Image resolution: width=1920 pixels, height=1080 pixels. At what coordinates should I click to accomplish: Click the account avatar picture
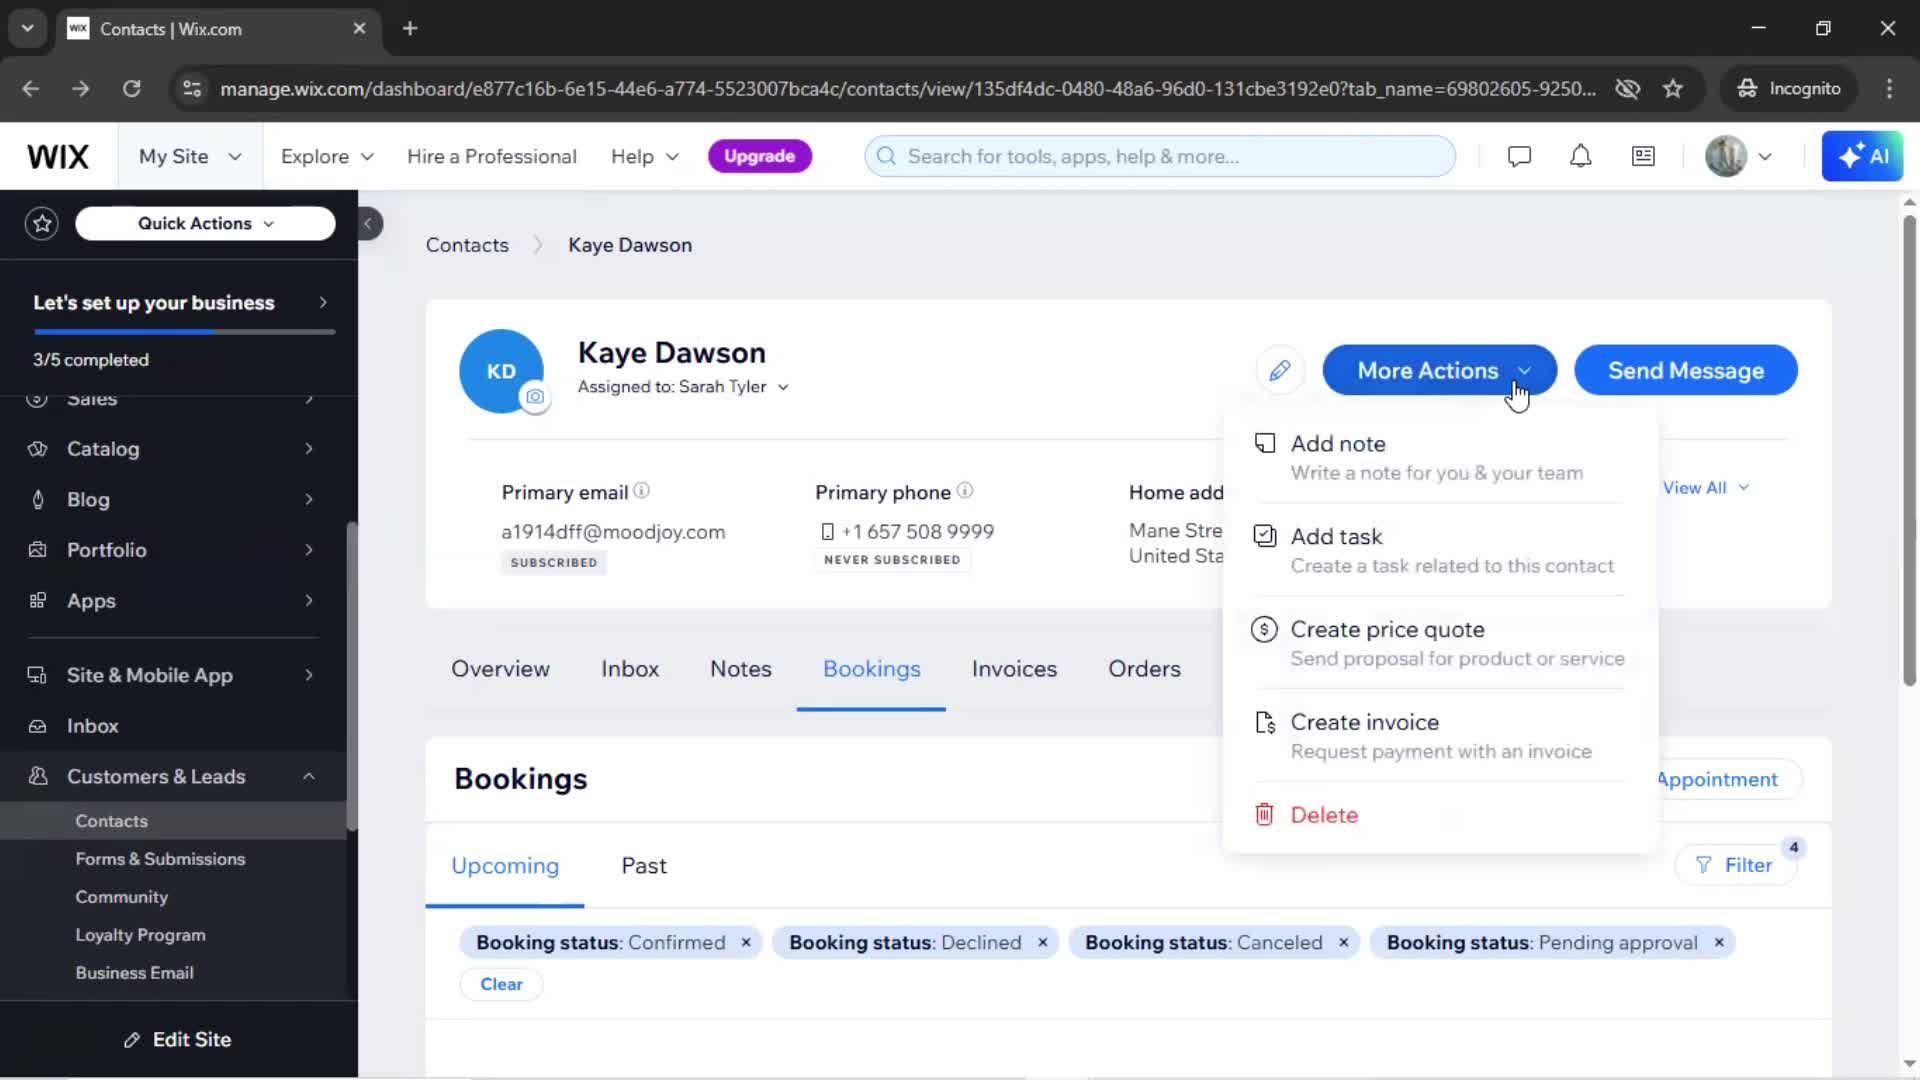pos(1726,156)
